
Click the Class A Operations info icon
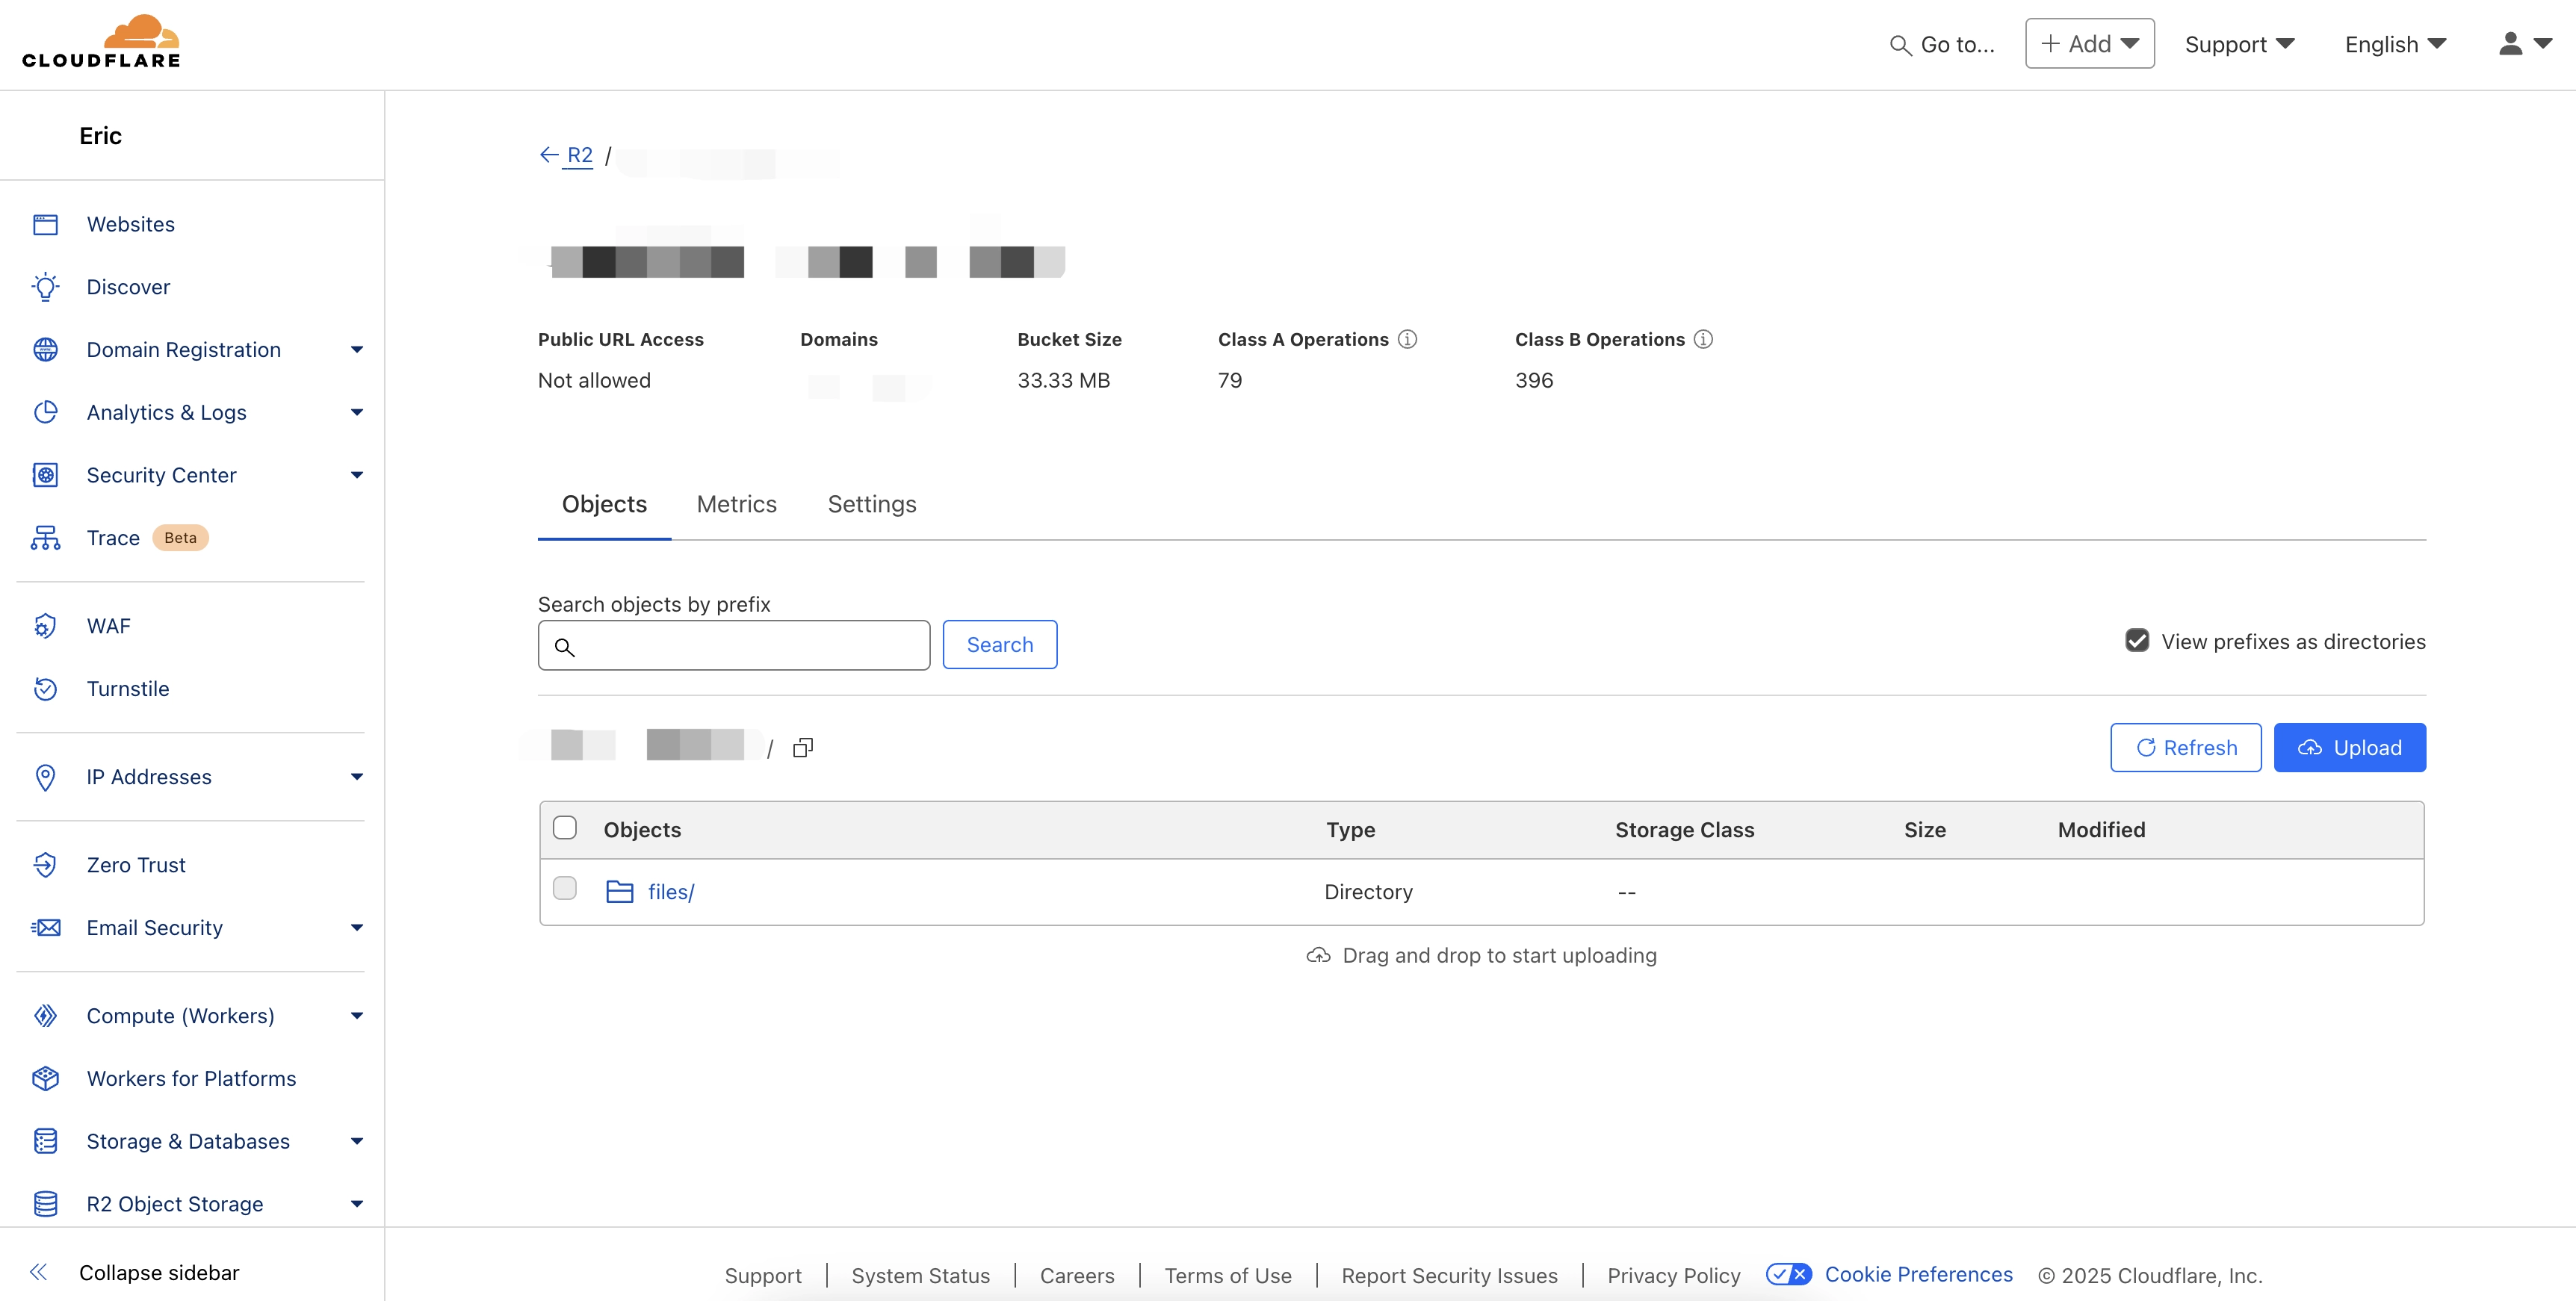(x=1407, y=339)
